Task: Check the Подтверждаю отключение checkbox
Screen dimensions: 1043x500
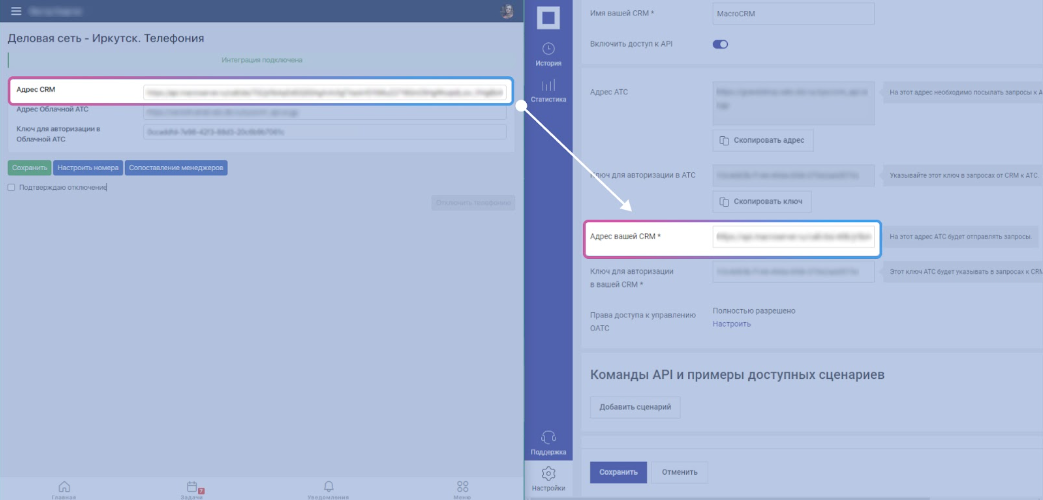Action: coord(11,187)
